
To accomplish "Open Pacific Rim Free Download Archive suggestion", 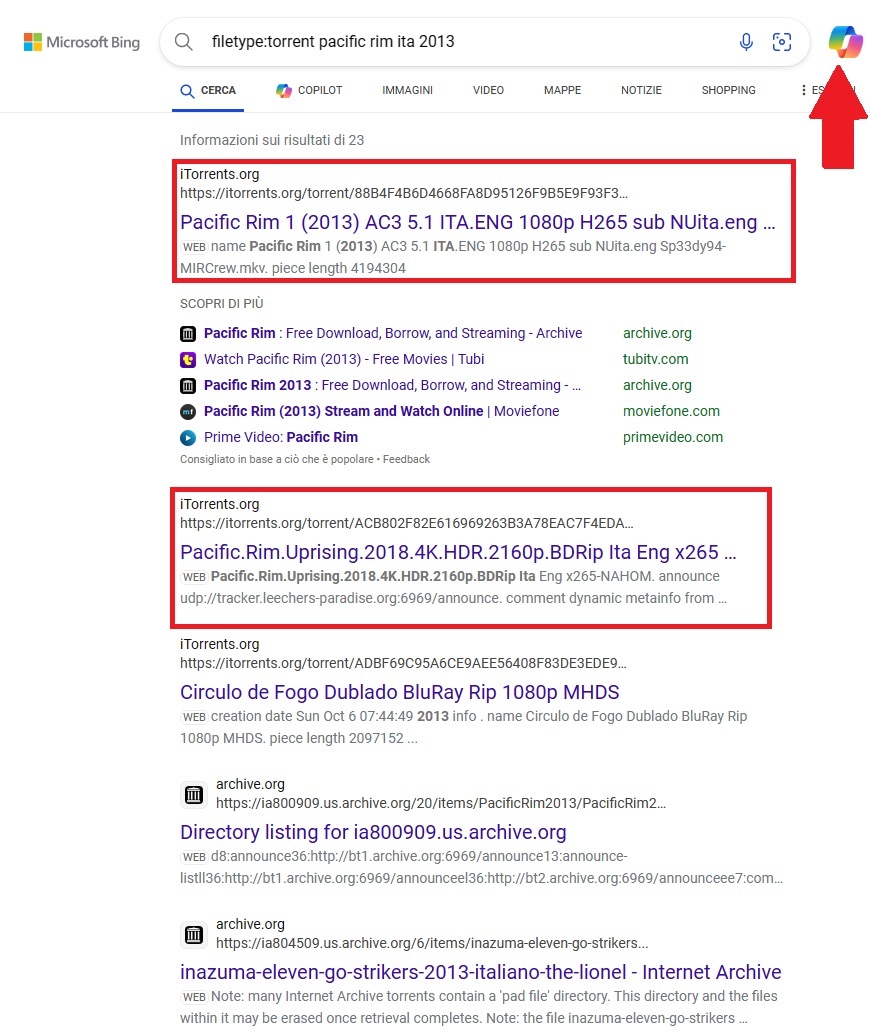I will [393, 334].
